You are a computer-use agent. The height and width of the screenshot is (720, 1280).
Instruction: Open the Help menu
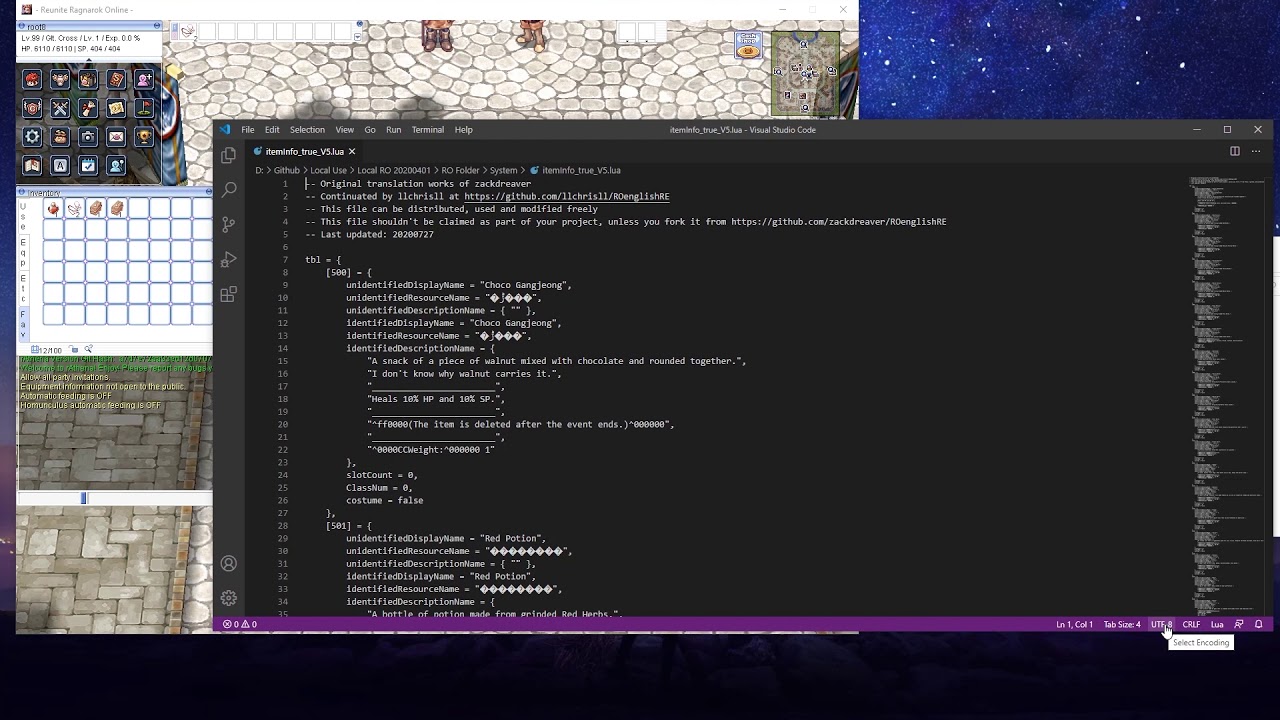pos(463,130)
